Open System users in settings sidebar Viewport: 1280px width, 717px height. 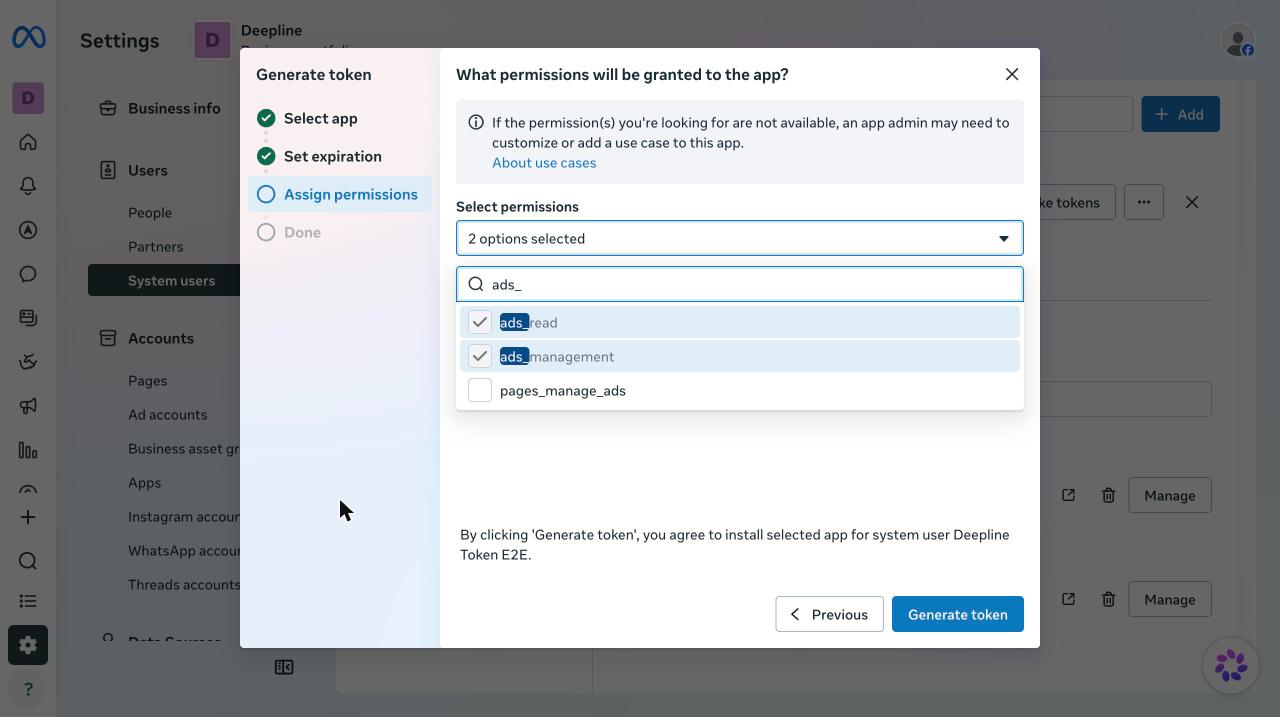click(x=171, y=280)
